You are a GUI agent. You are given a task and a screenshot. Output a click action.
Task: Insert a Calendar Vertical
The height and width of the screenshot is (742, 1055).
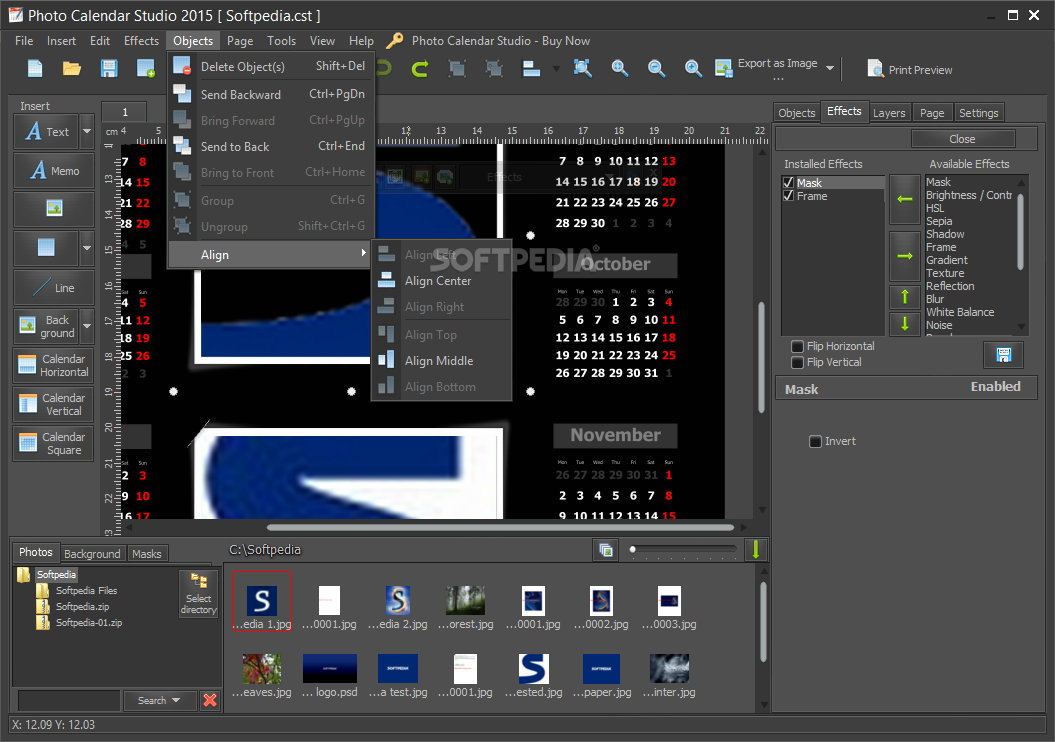click(54, 404)
